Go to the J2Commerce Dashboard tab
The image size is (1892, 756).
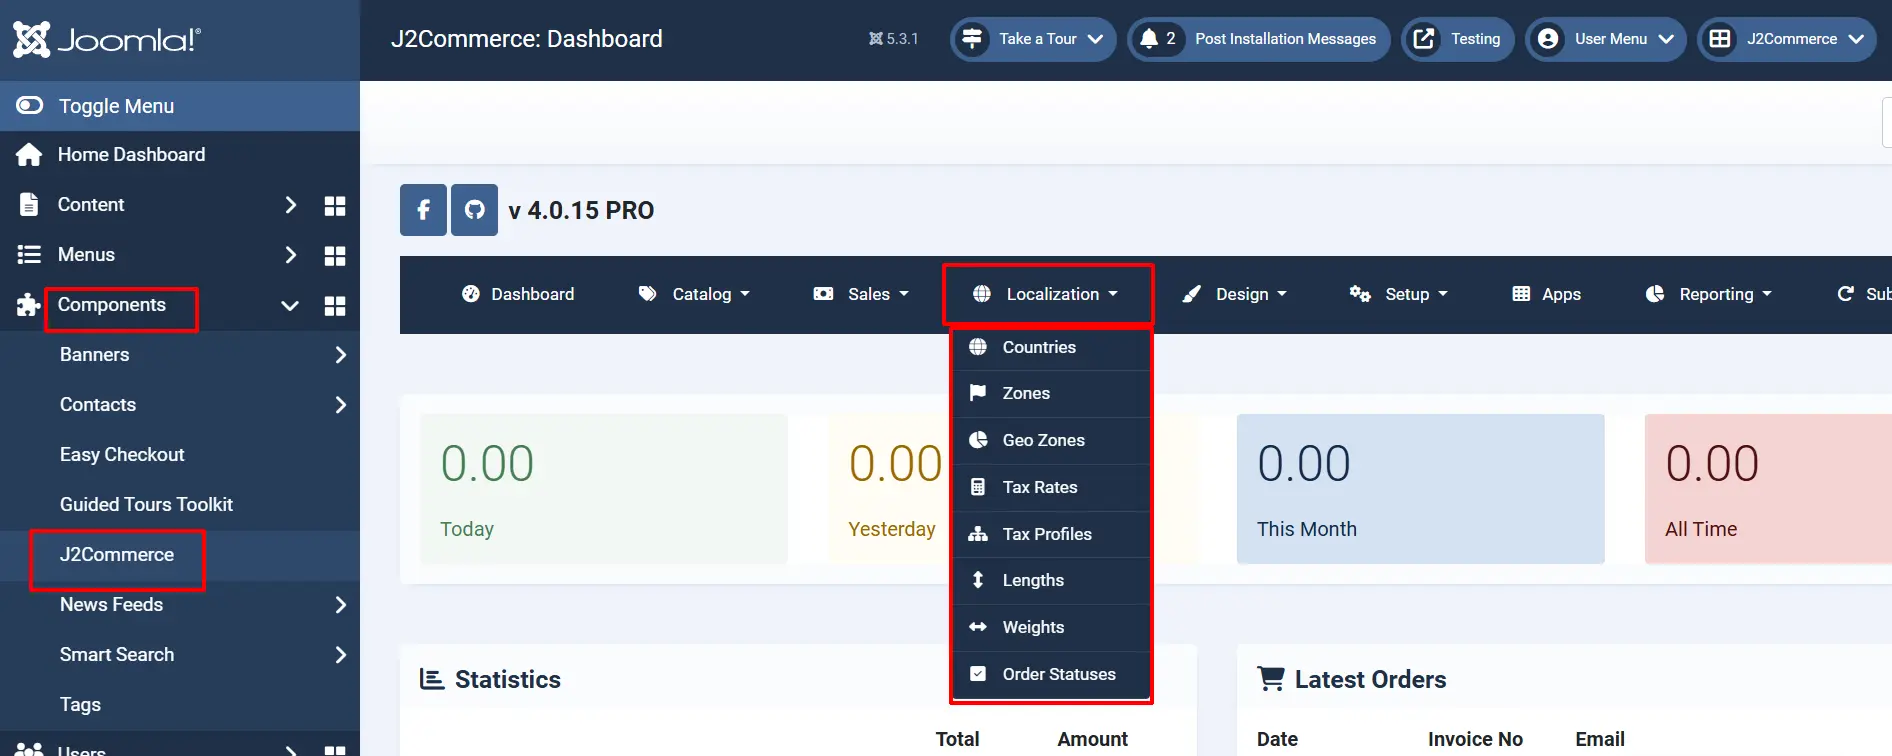[518, 294]
